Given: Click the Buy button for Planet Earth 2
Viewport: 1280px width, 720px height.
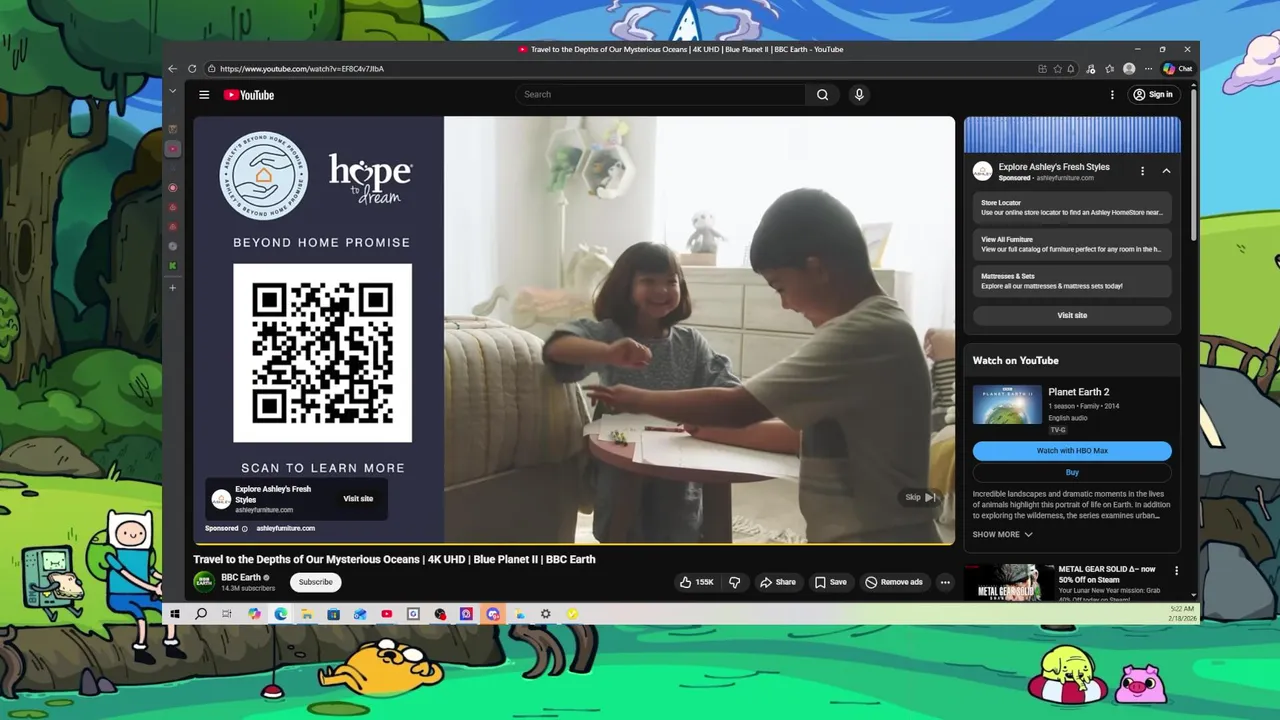Looking at the screenshot, I should [x=1072, y=472].
